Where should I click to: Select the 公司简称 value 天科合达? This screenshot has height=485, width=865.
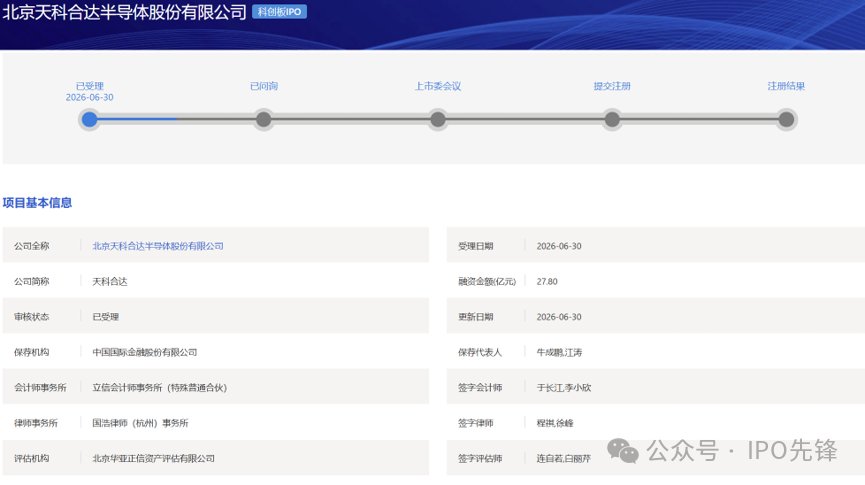110,281
